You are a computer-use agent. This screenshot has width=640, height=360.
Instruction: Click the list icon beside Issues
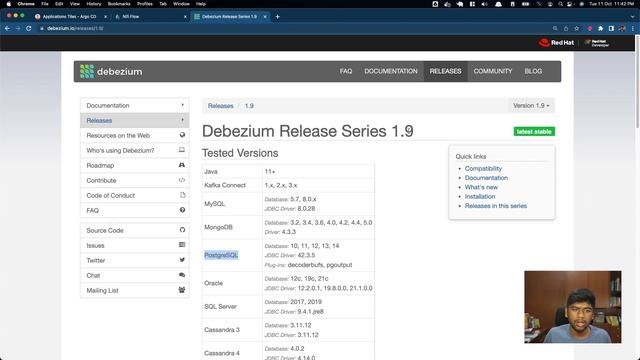coord(182,245)
